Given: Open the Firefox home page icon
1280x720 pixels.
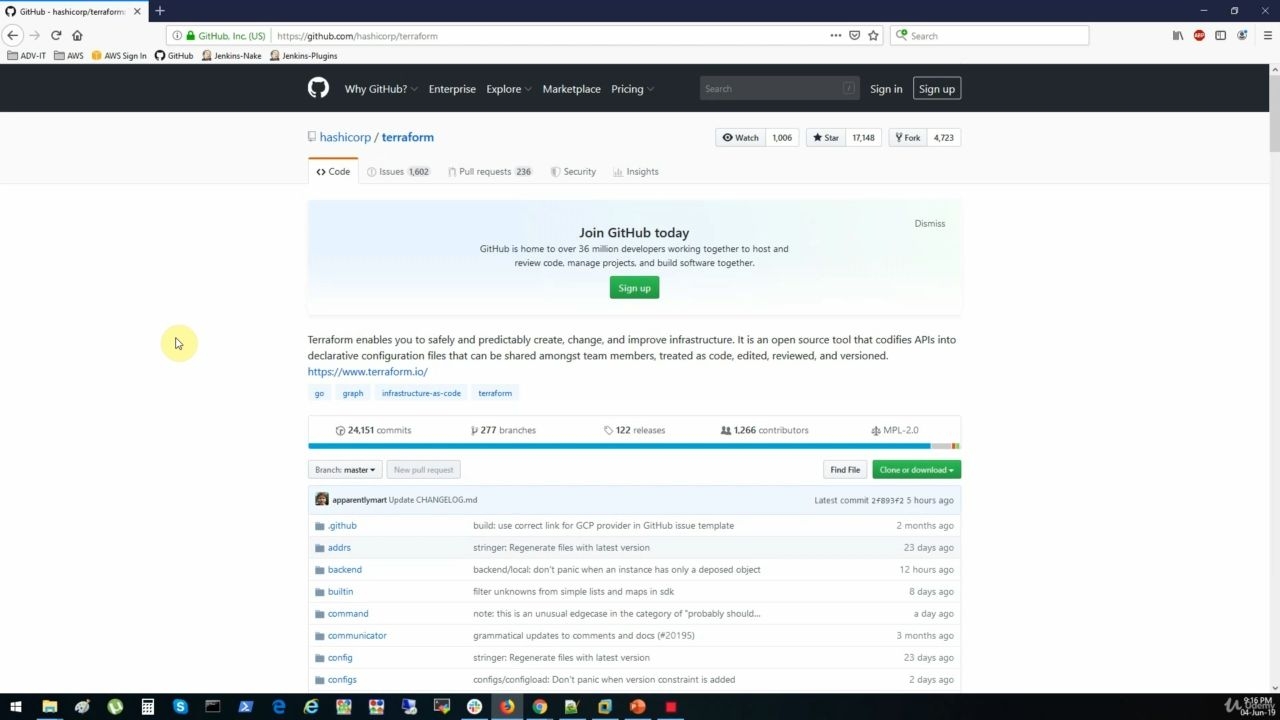Looking at the screenshot, I should pyautogui.click(x=77, y=35).
